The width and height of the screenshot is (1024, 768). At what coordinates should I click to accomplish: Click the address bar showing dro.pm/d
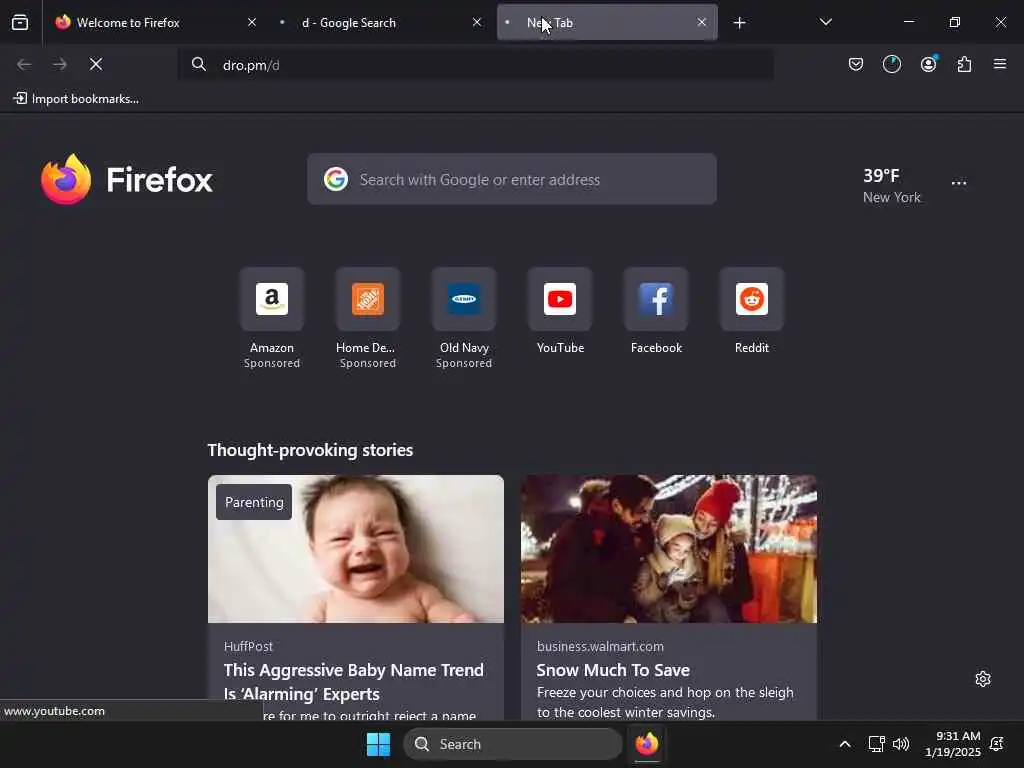click(x=477, y=65)
